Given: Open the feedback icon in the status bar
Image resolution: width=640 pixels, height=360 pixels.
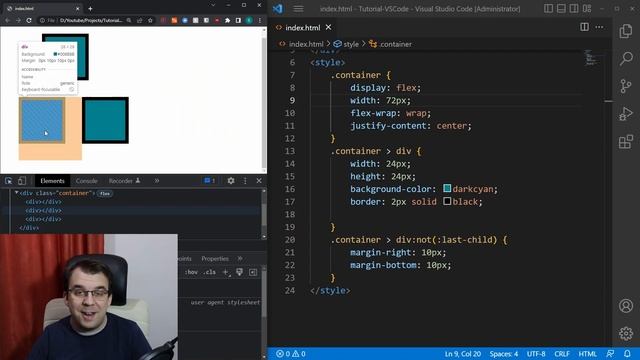Looking at the screenshot, I should (610, 354).
